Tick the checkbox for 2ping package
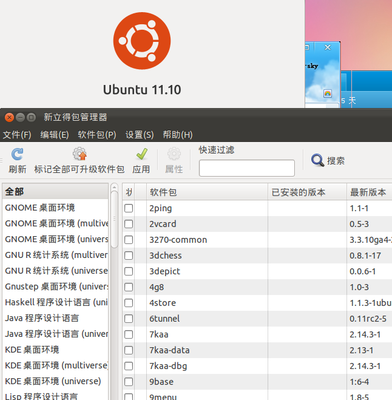The width and height of the screenshot is (392, 400). [x=129, y=208]
